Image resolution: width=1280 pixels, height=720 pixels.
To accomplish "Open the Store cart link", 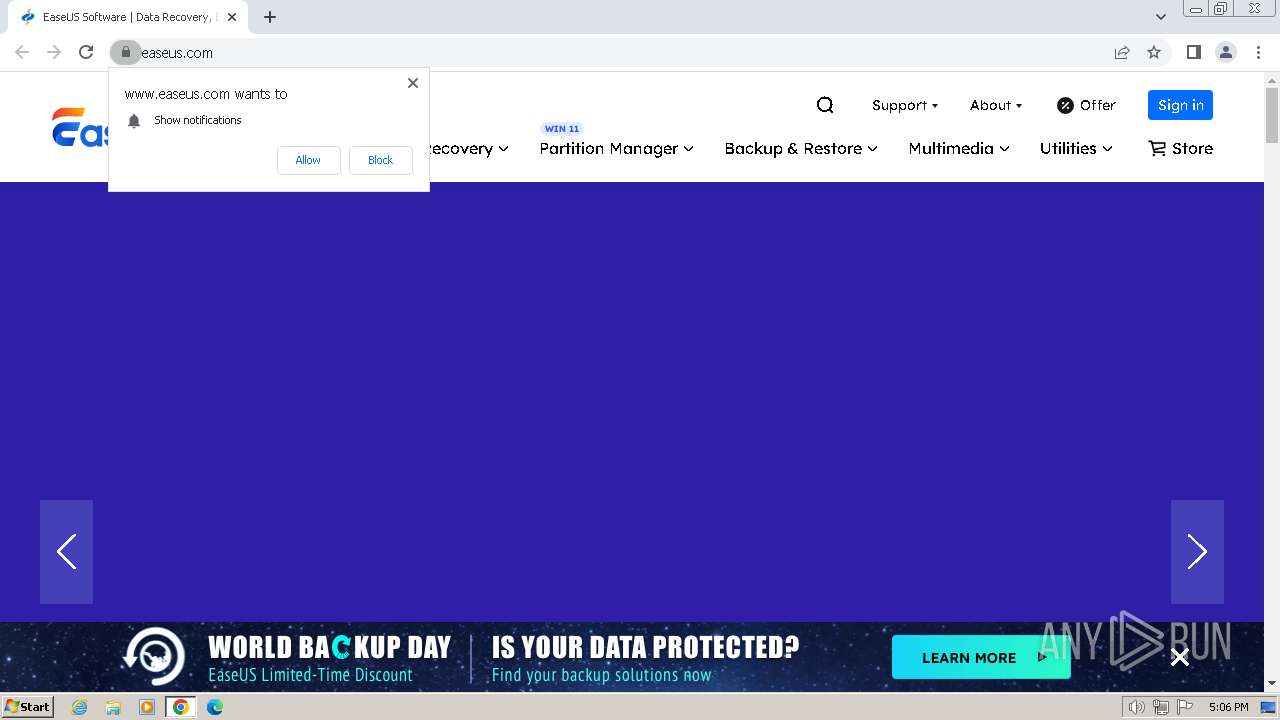I will coord(1180,148).
